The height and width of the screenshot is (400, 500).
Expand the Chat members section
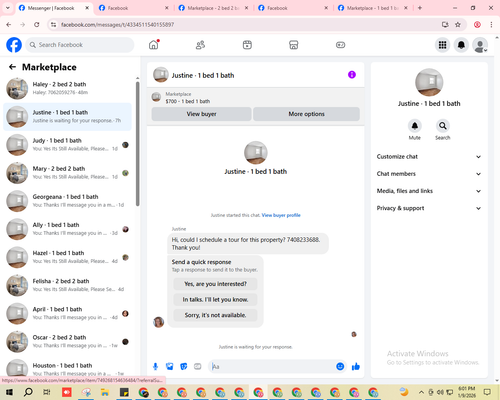tap(429, 174)
